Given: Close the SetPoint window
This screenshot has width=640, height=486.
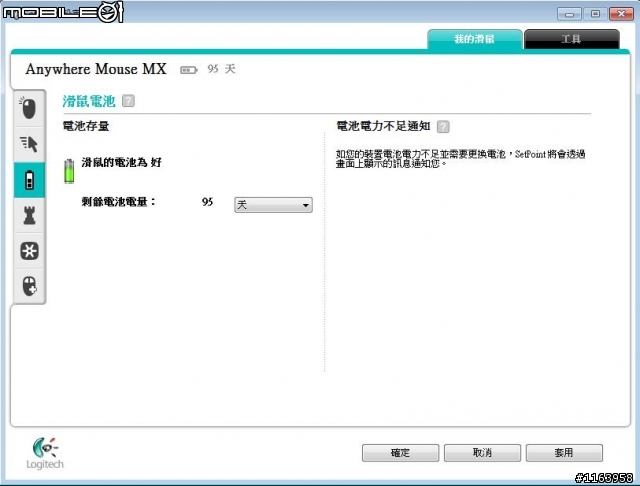Looking at the screenshot, I should pos(621,14).
